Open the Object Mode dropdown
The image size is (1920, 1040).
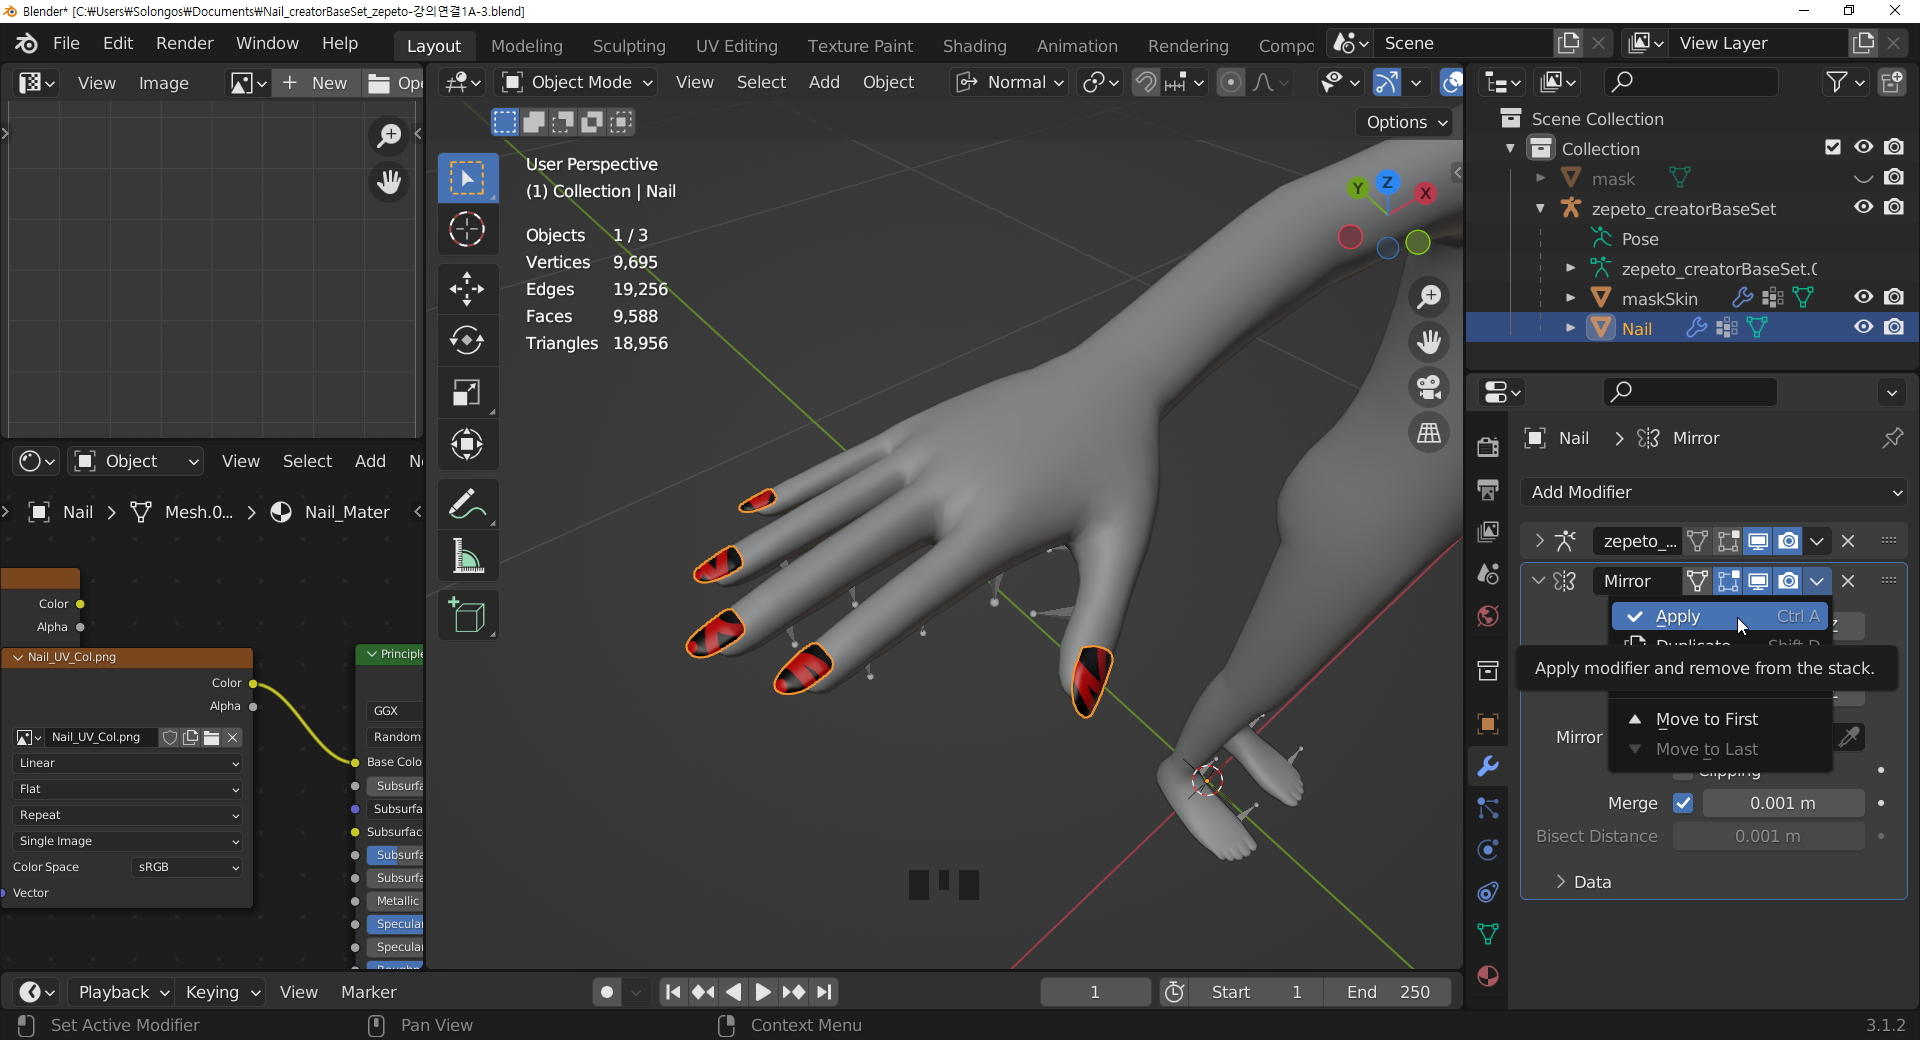point(577,82)
